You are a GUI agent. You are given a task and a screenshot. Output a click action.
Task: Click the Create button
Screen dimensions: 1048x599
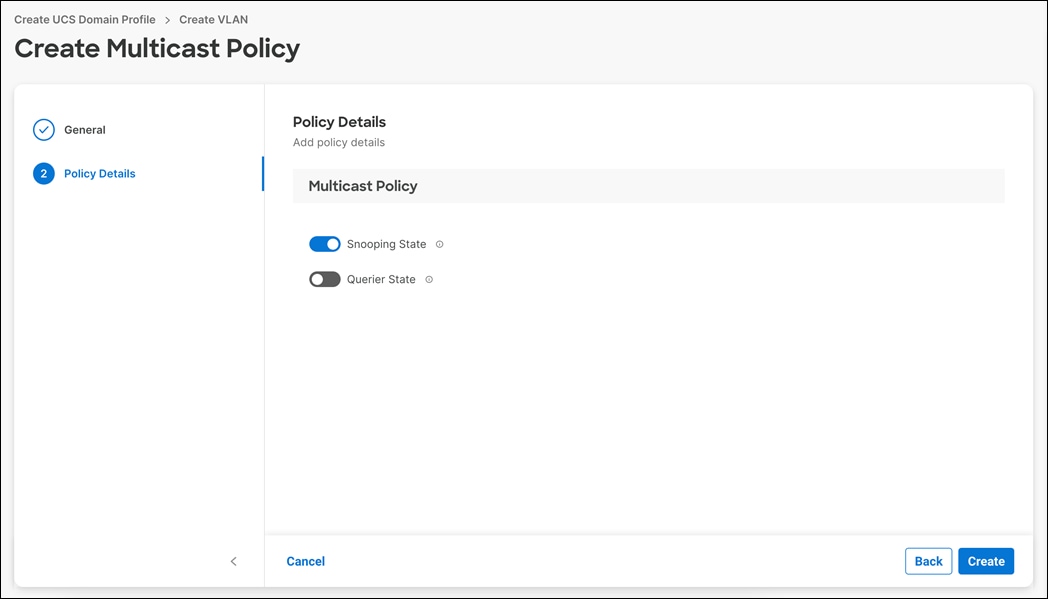click(x=986, y=561)
